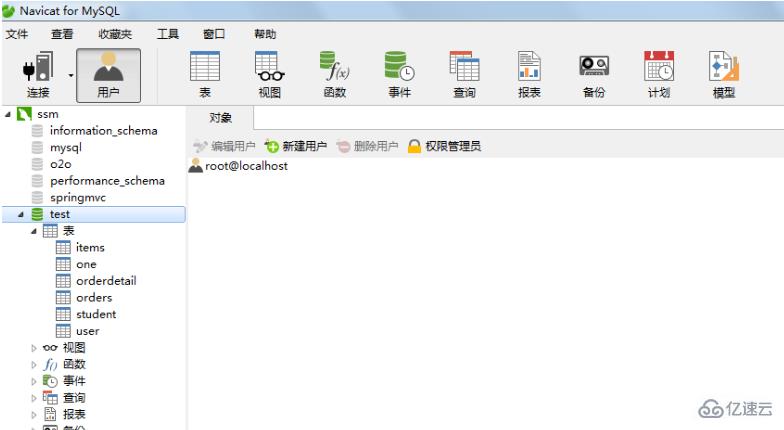Open the 表 (Table) toolbar icon

205,74
